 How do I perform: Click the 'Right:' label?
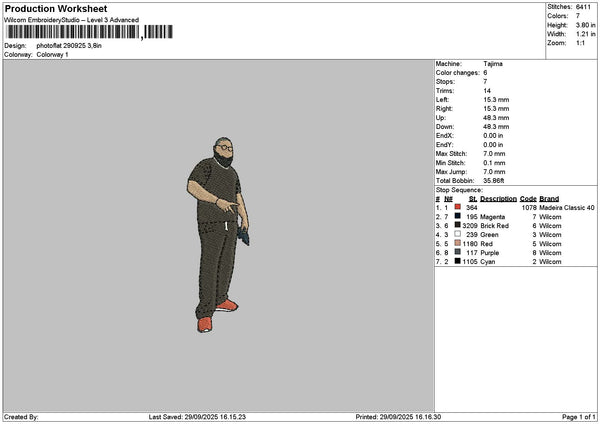coord(444,109)
